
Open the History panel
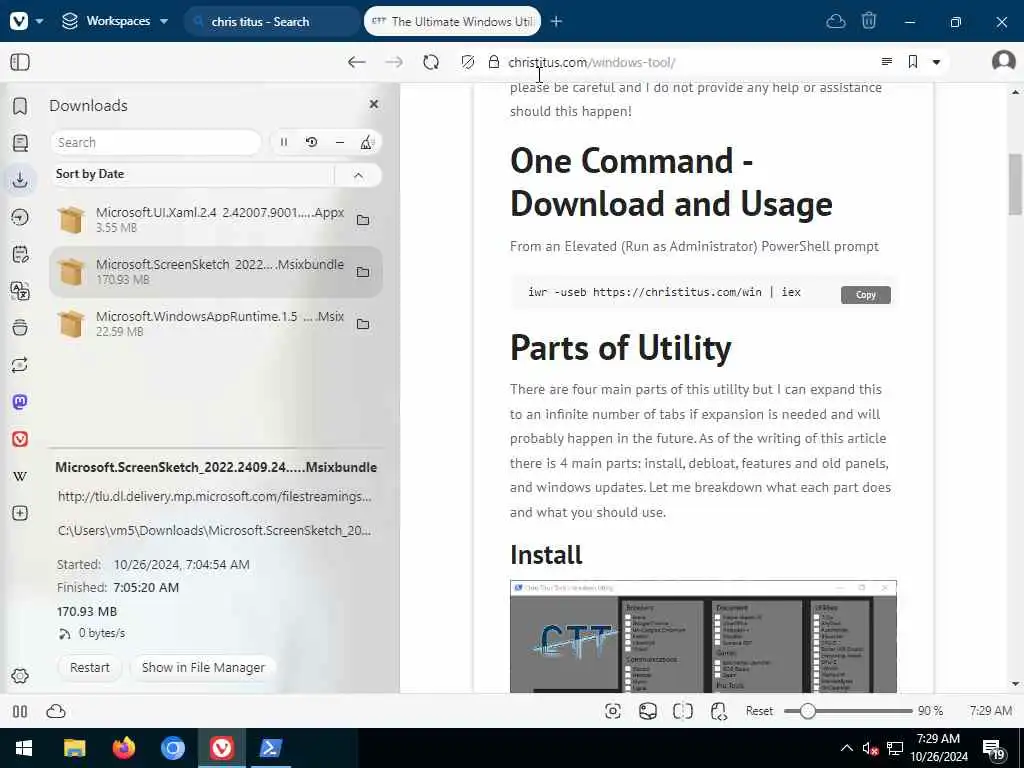click(20, 217)
